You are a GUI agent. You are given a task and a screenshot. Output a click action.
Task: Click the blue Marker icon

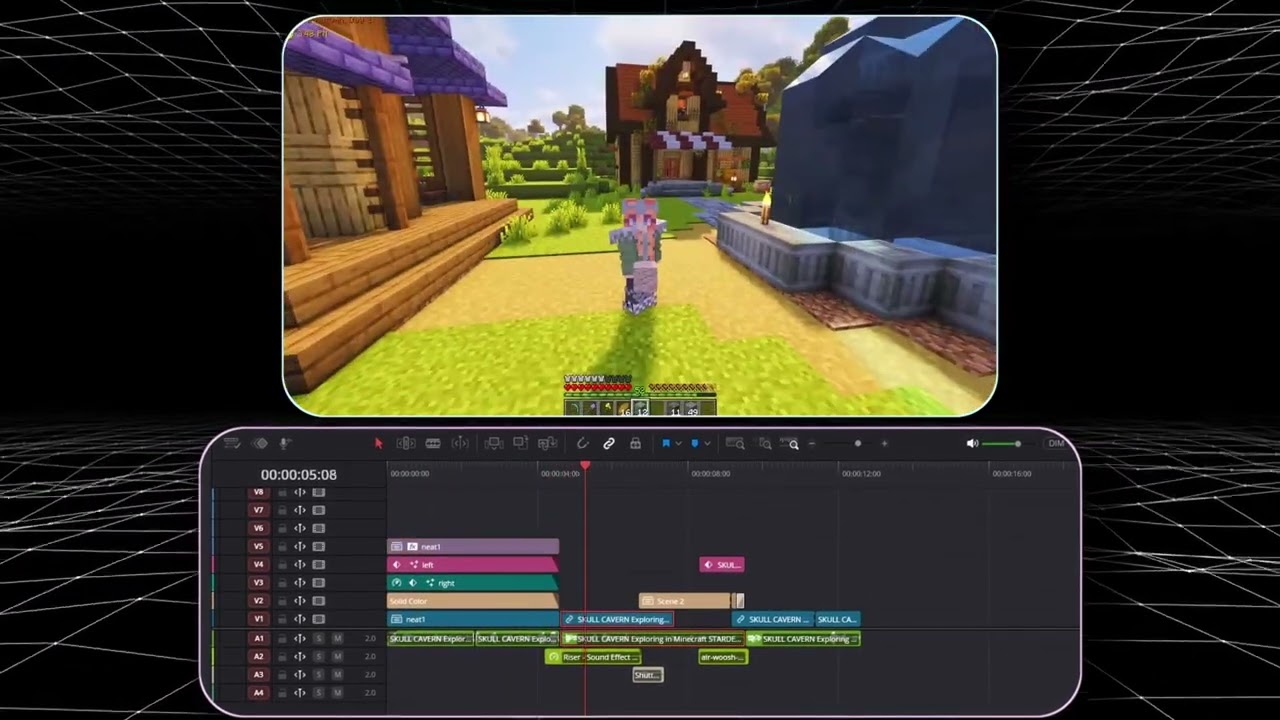tap(695, 443)
